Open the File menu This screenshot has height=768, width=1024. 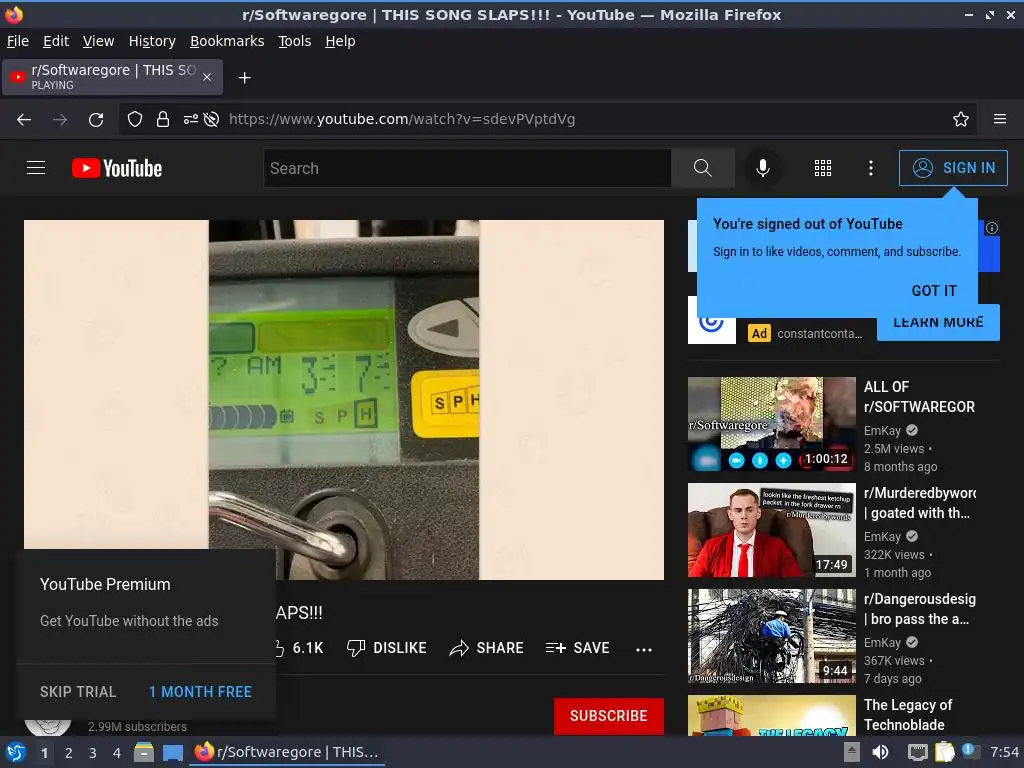coord(18,41)
